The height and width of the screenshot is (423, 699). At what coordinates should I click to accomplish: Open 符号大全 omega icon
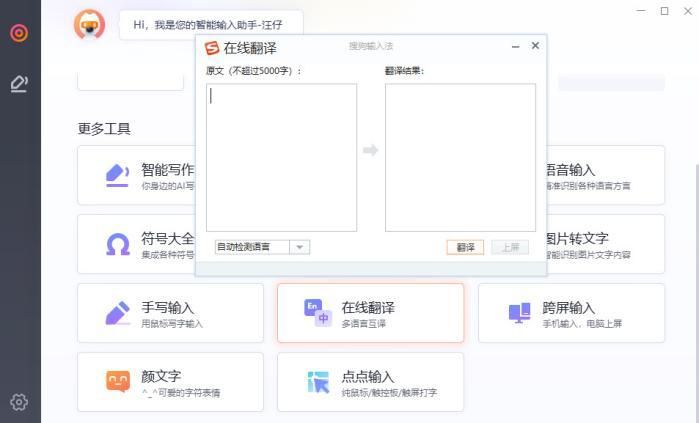click(x=118, y=244)
